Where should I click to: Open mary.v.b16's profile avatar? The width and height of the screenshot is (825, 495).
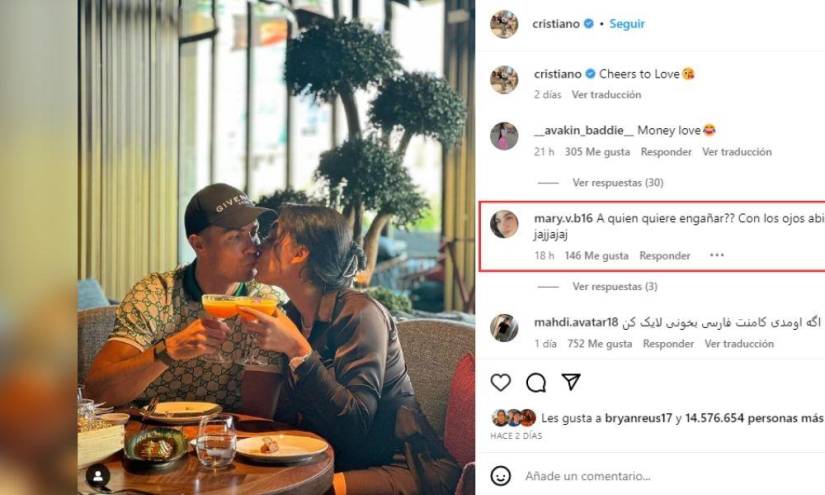[x=504, y=224]
